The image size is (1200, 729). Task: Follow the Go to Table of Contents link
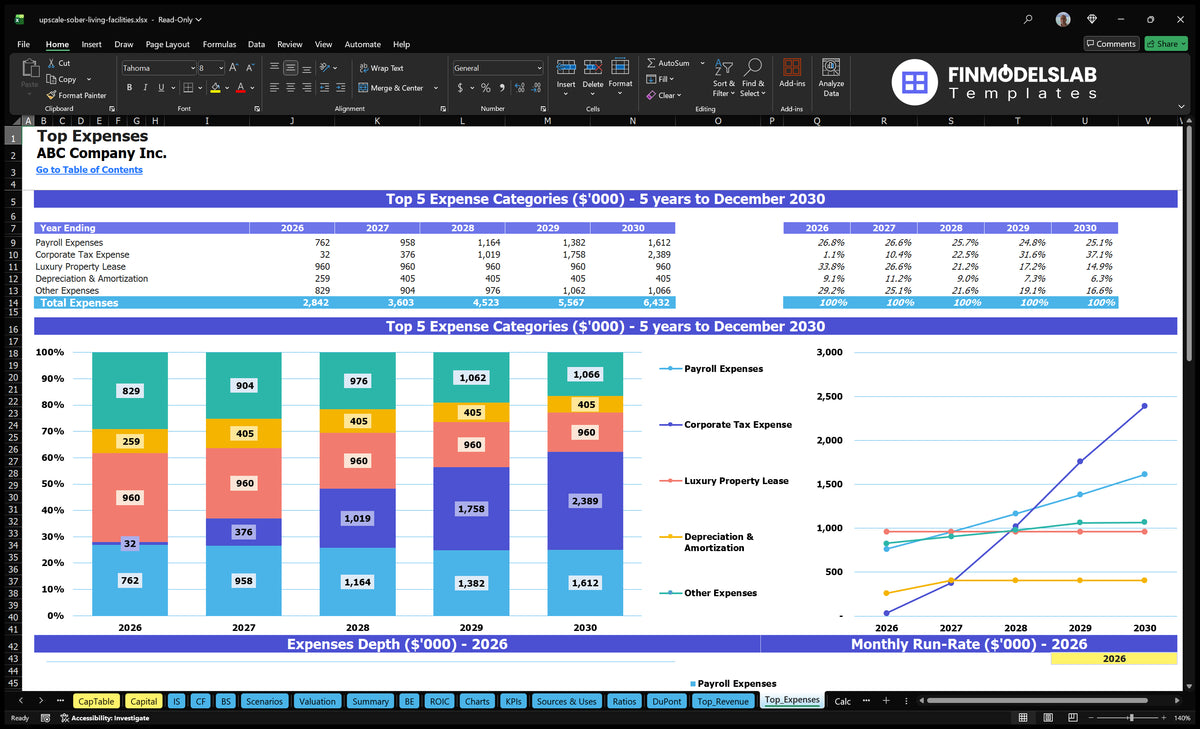click(89, 170)
